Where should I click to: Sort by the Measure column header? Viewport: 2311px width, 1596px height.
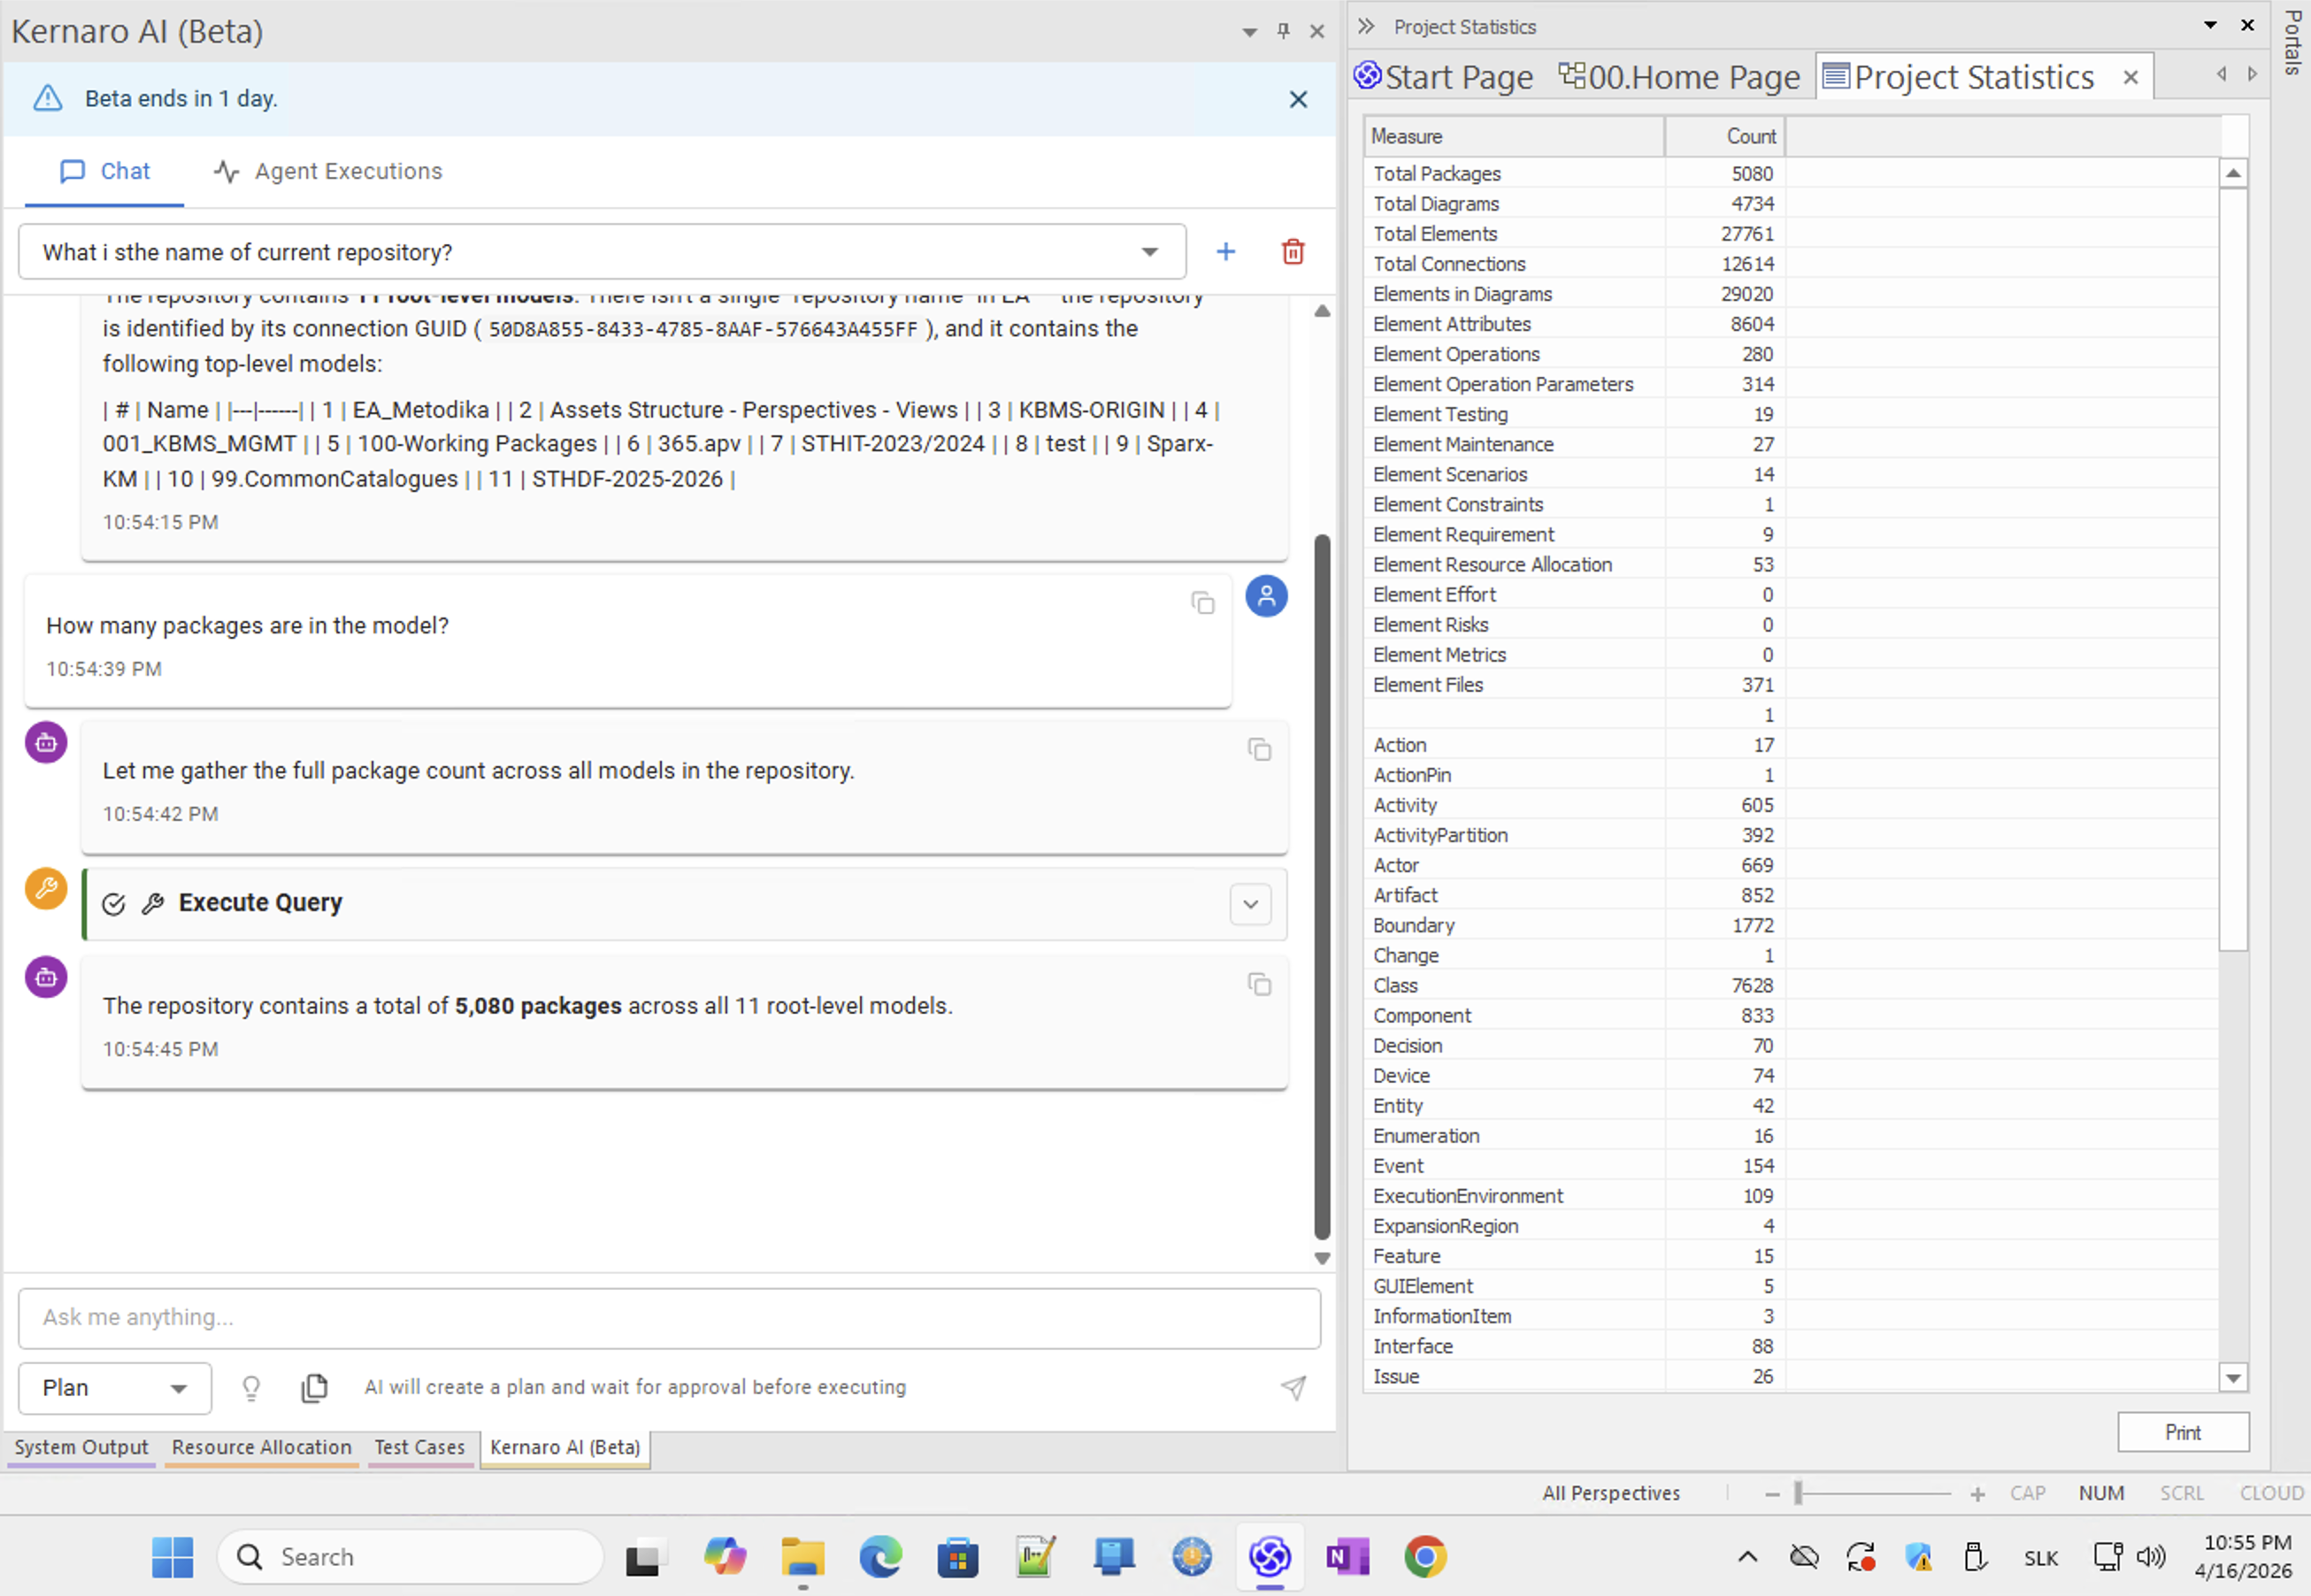coord(1514,136)
